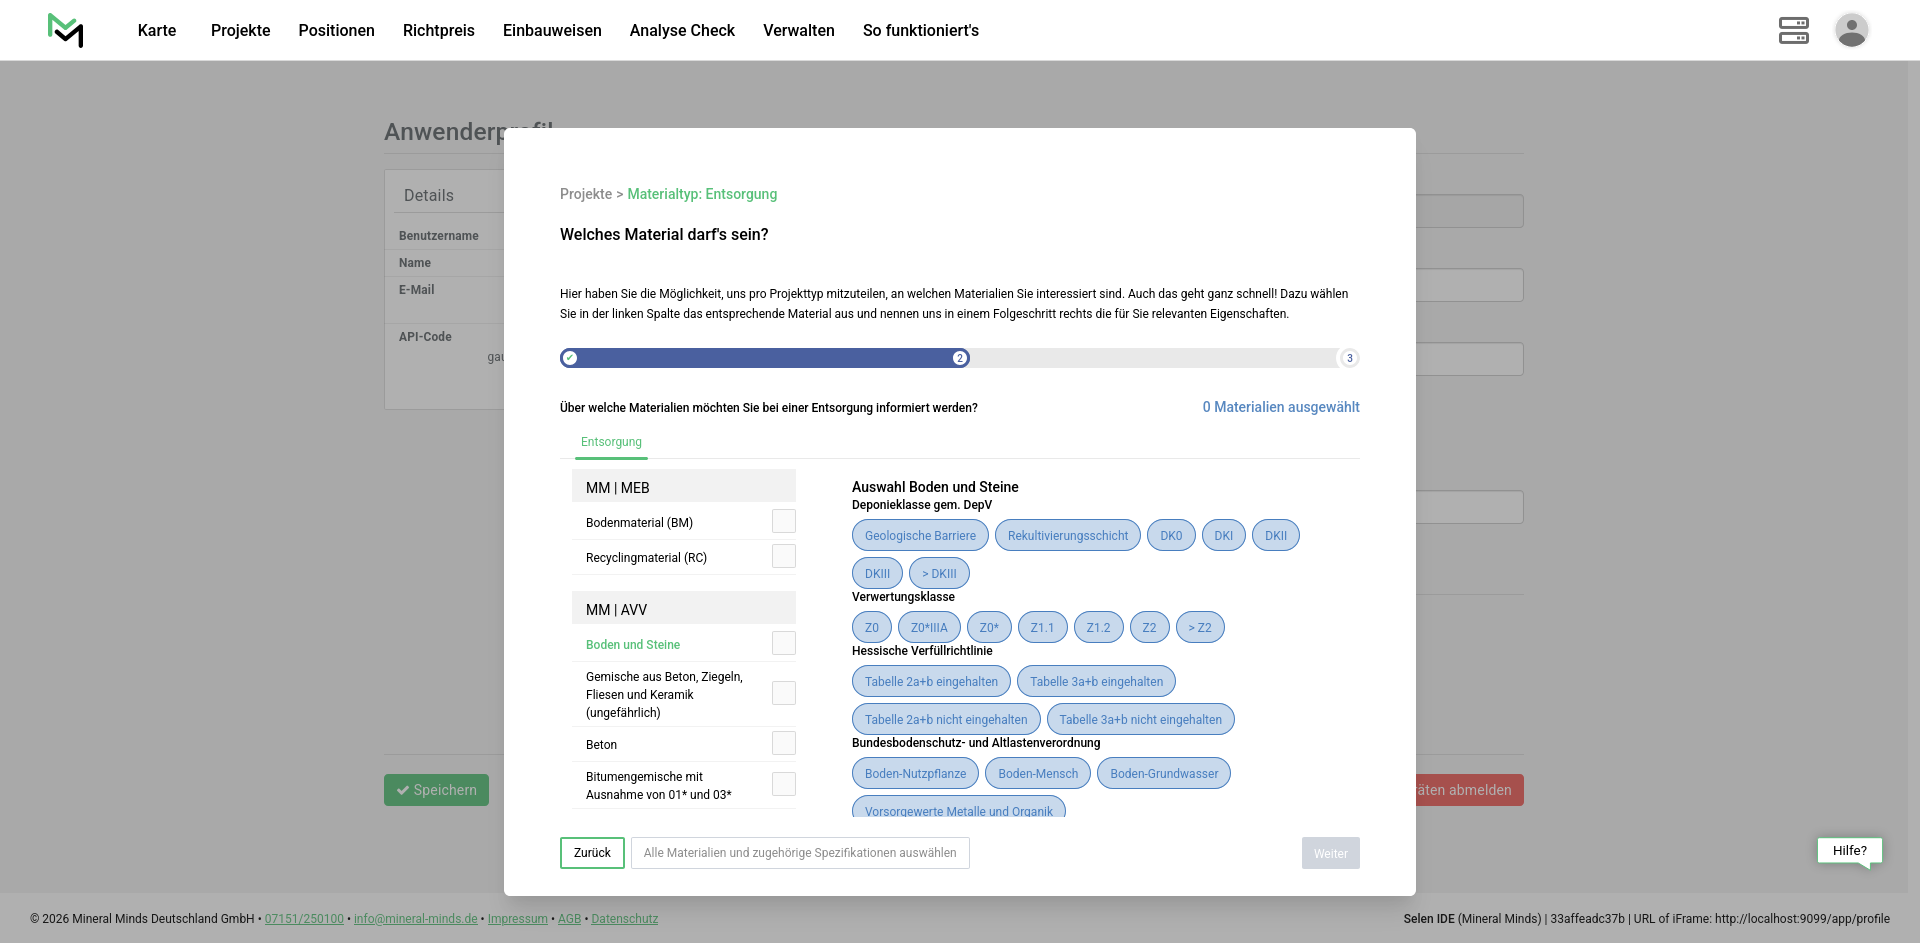
Task: Jump to step 3 progress marker
Action: tap(1349, 358)
